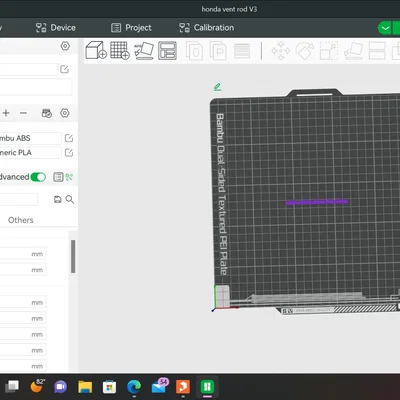This screenshot has width=400, height=400.
Task: Click the AMS filament sync icon
Action: coord(47,113)
